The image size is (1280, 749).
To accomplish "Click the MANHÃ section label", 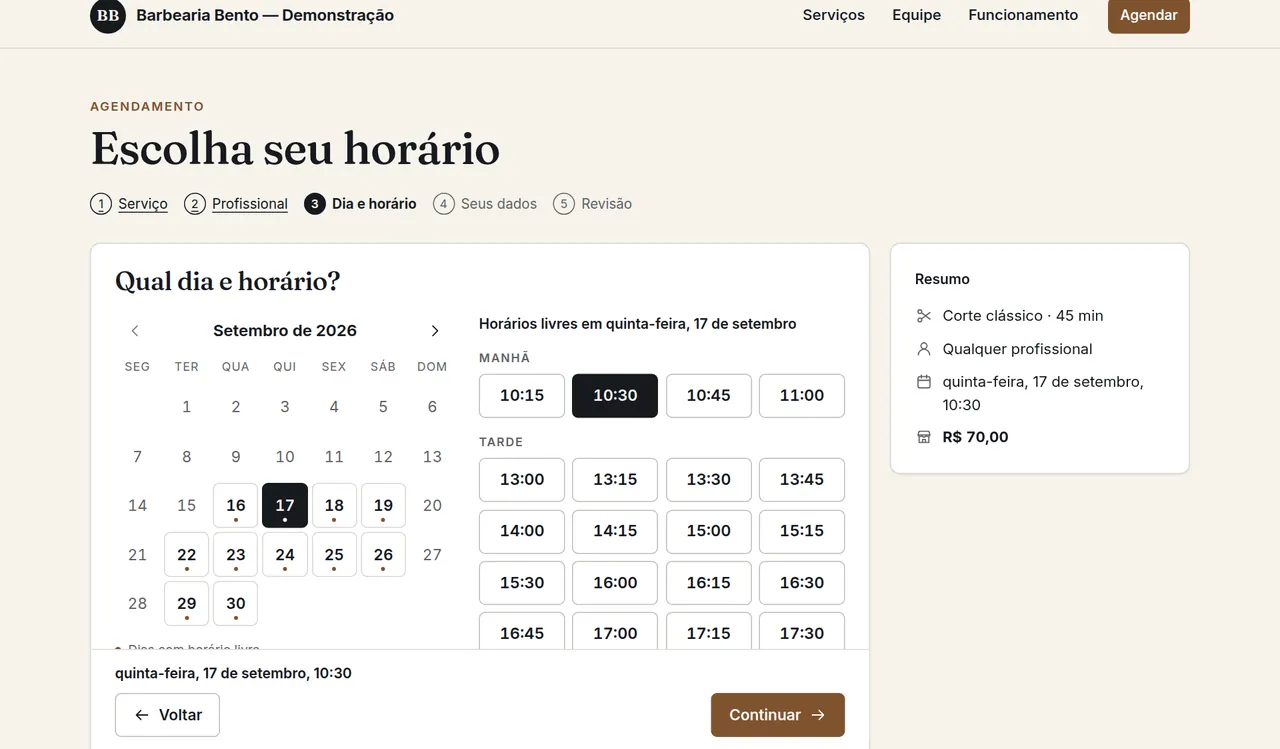I will click(x=505, y=358).
